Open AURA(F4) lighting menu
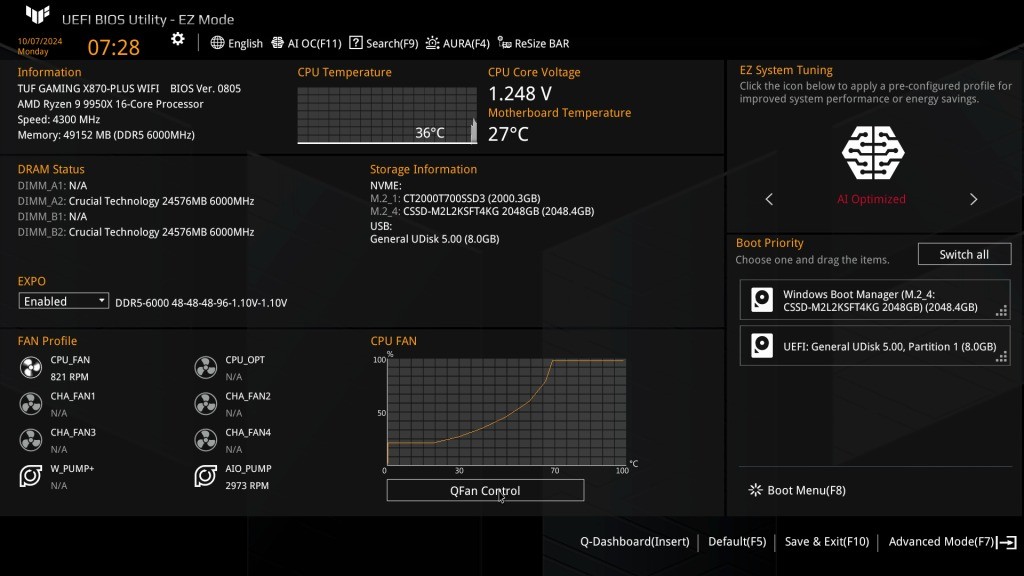Viewport: 1024px width, 576px height. [458, 43]
